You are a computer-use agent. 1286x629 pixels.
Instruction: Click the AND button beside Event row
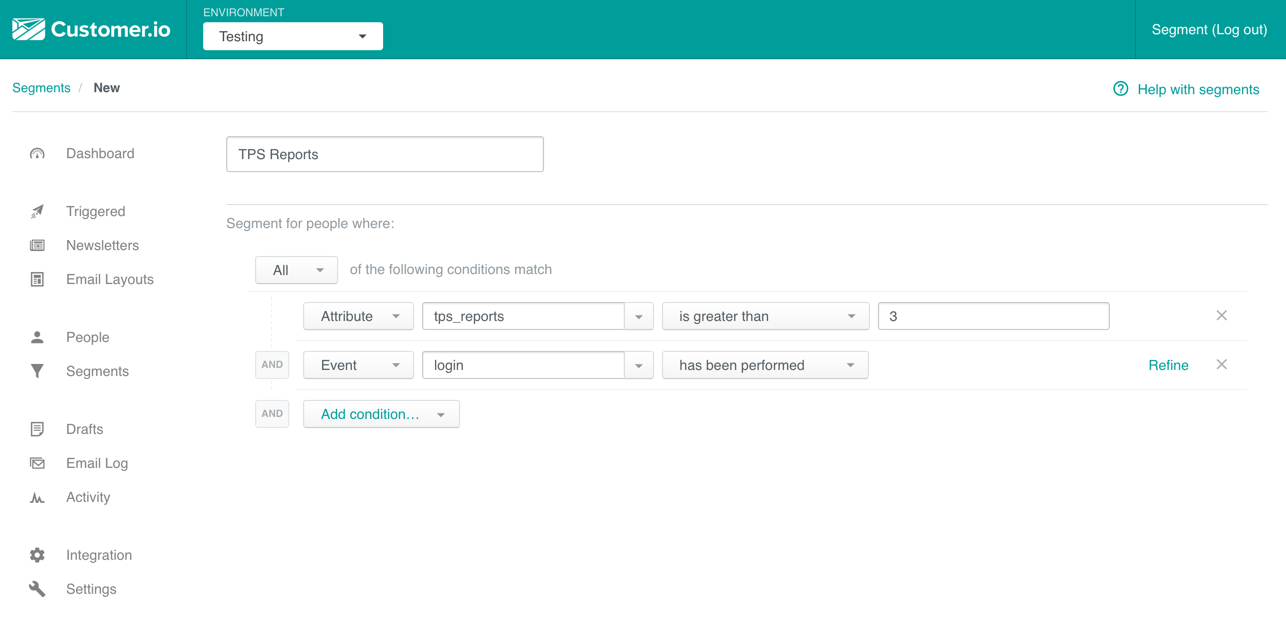272,365
